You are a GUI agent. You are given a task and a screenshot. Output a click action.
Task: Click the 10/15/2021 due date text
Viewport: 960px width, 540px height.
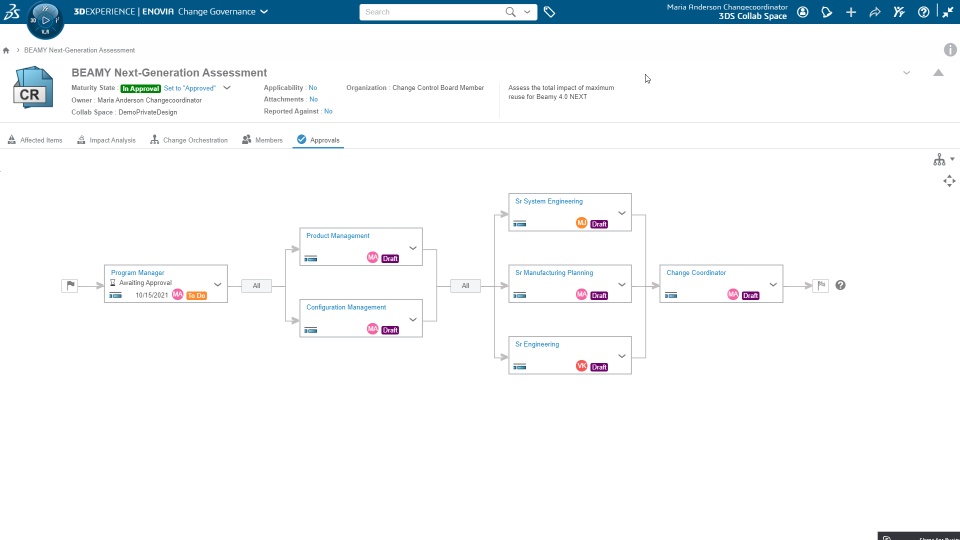[152, 295]
